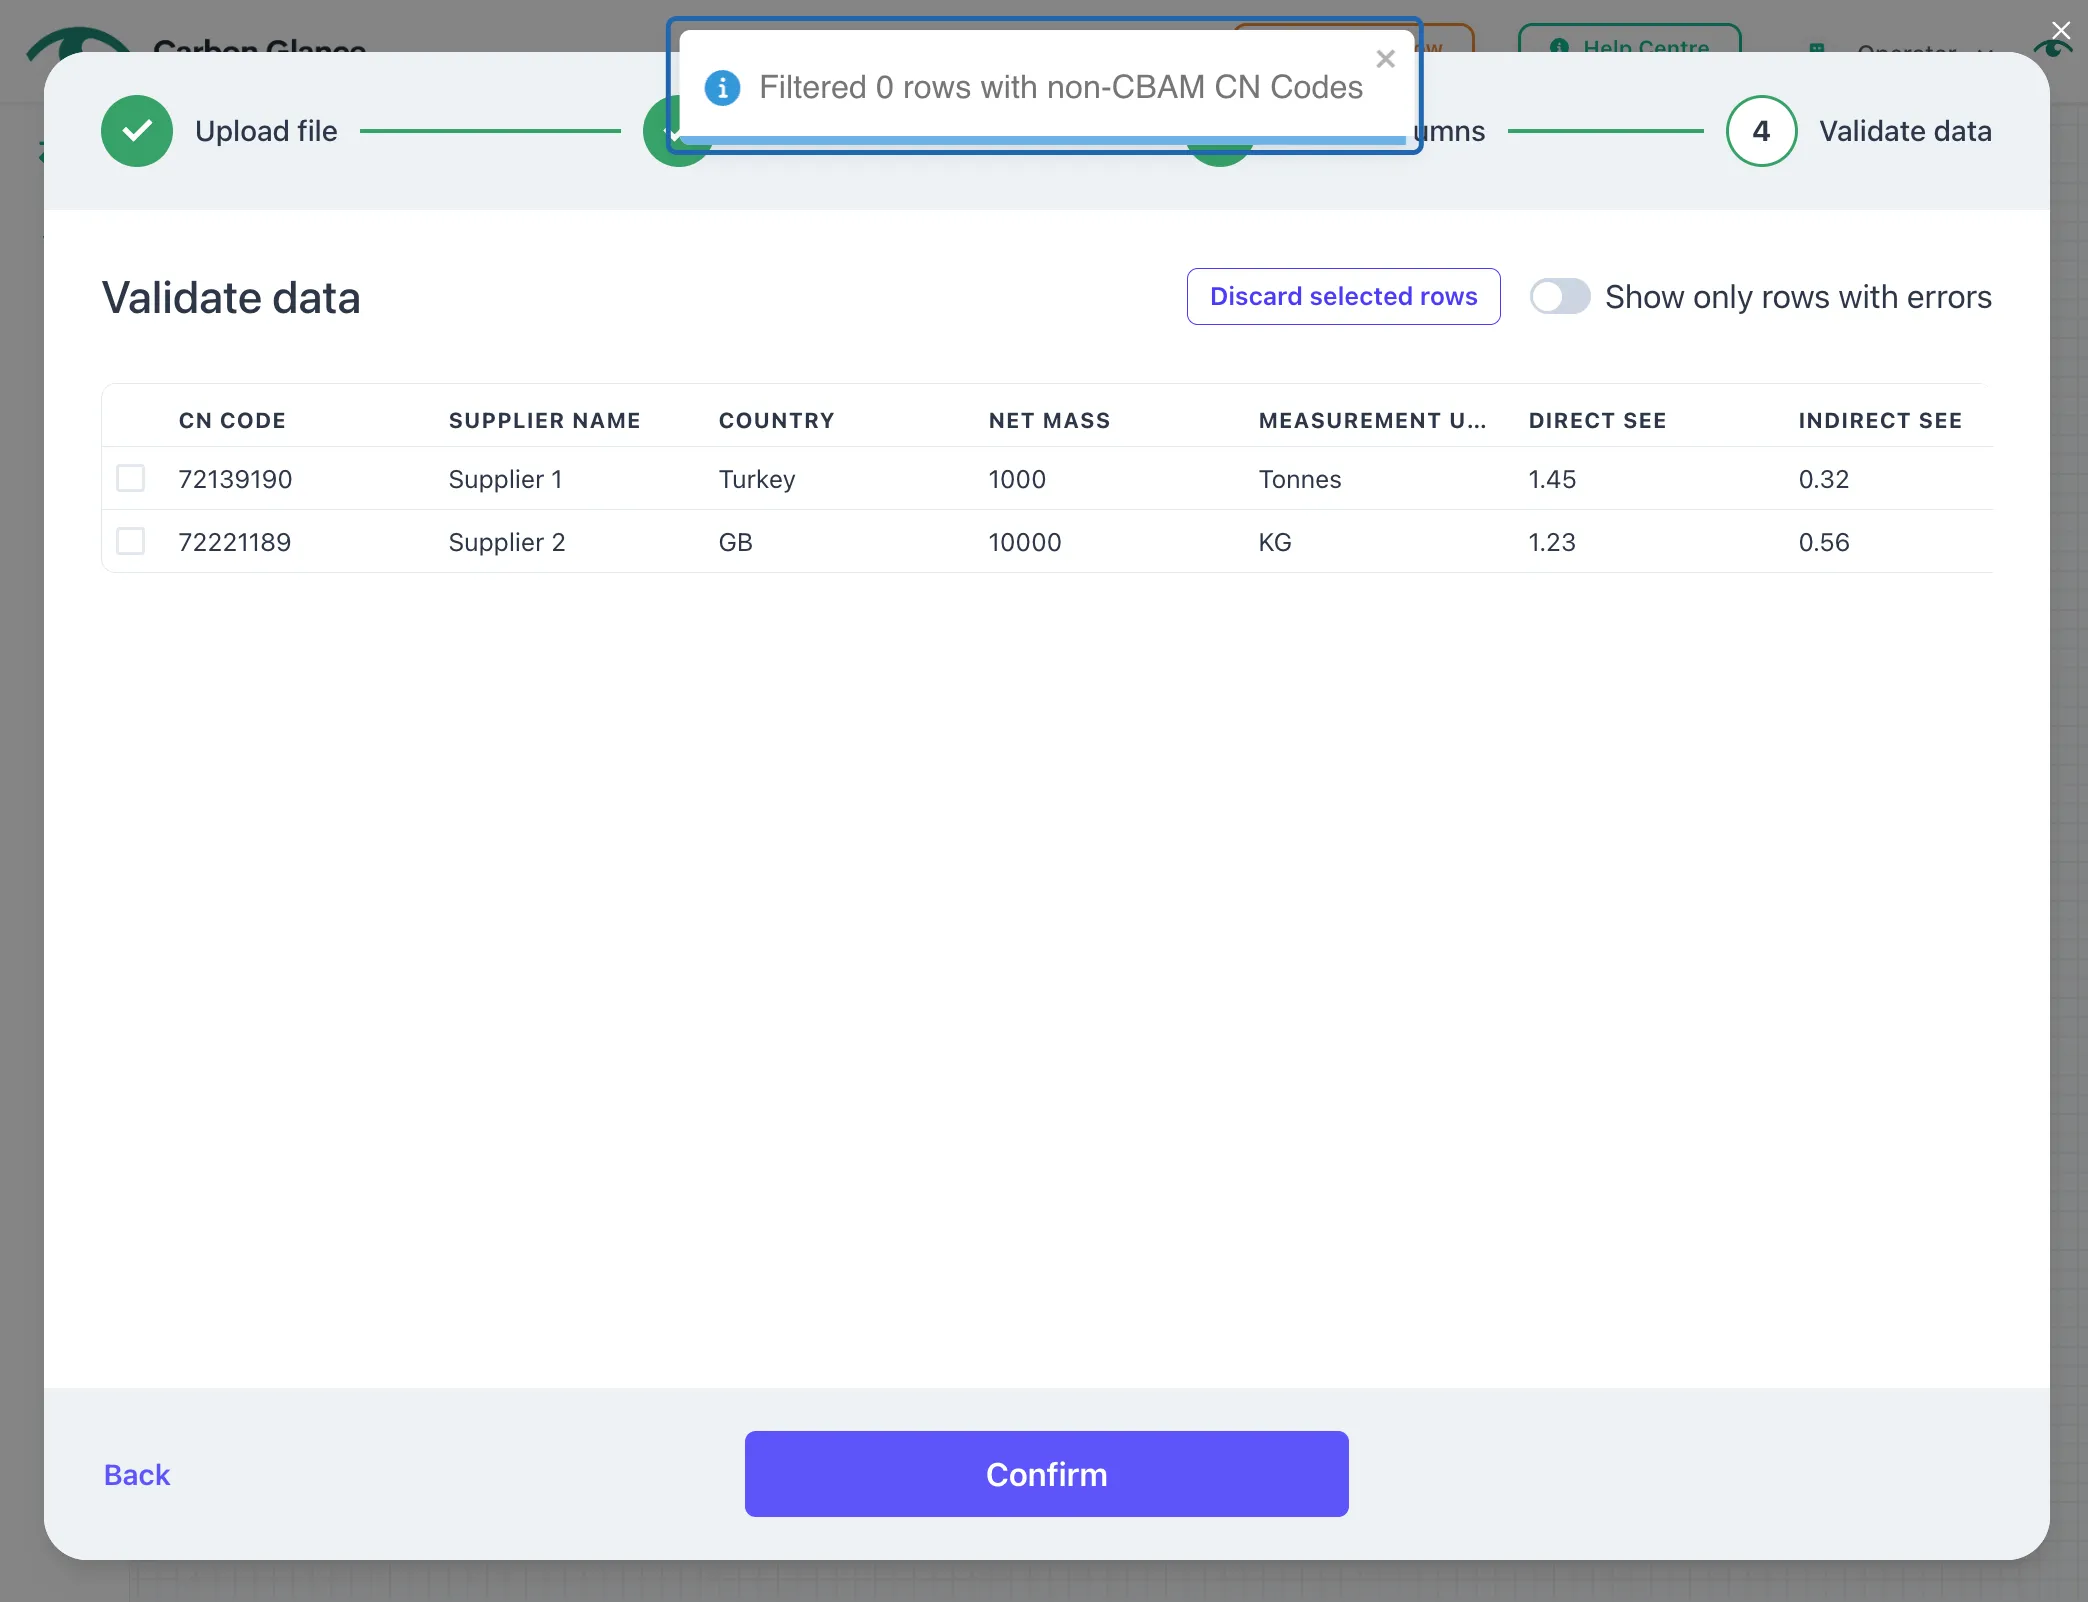Click the INDIRECT SEE column header
The height and width of the screenshot is (1602, 2088).
(x=1880, y=421)
